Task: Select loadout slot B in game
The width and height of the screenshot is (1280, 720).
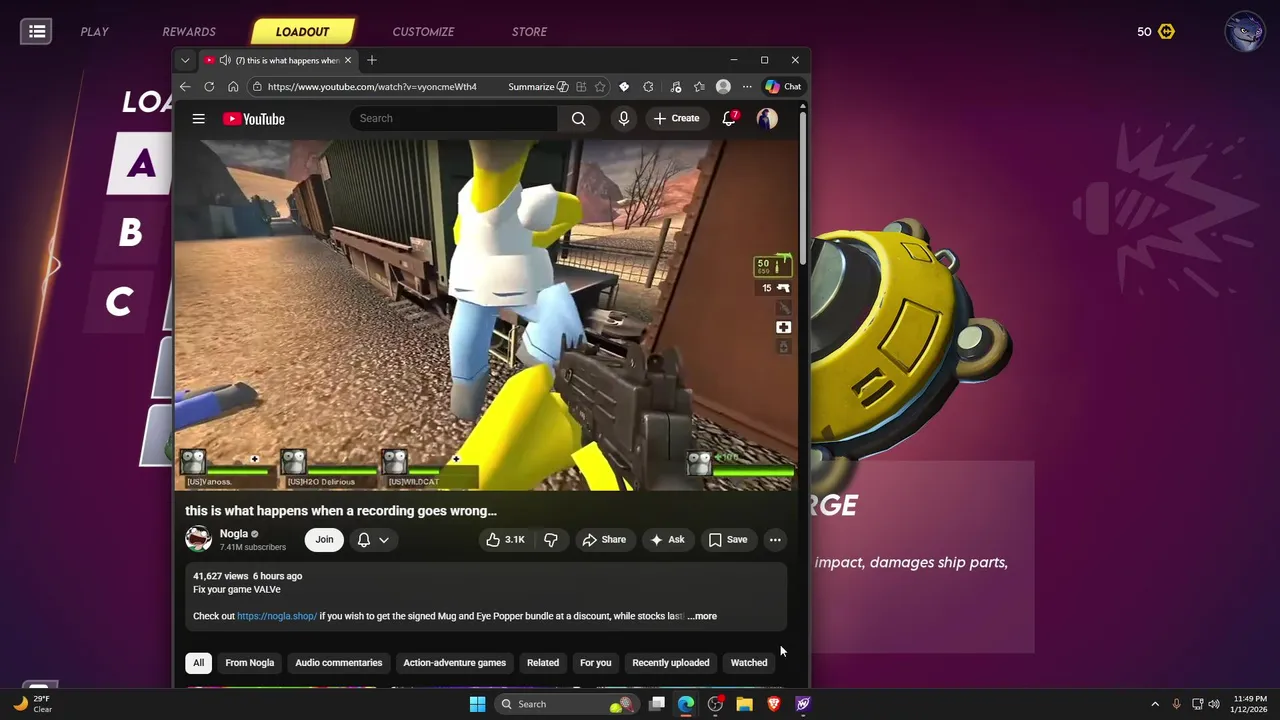Action: click(x=130, y=232)
